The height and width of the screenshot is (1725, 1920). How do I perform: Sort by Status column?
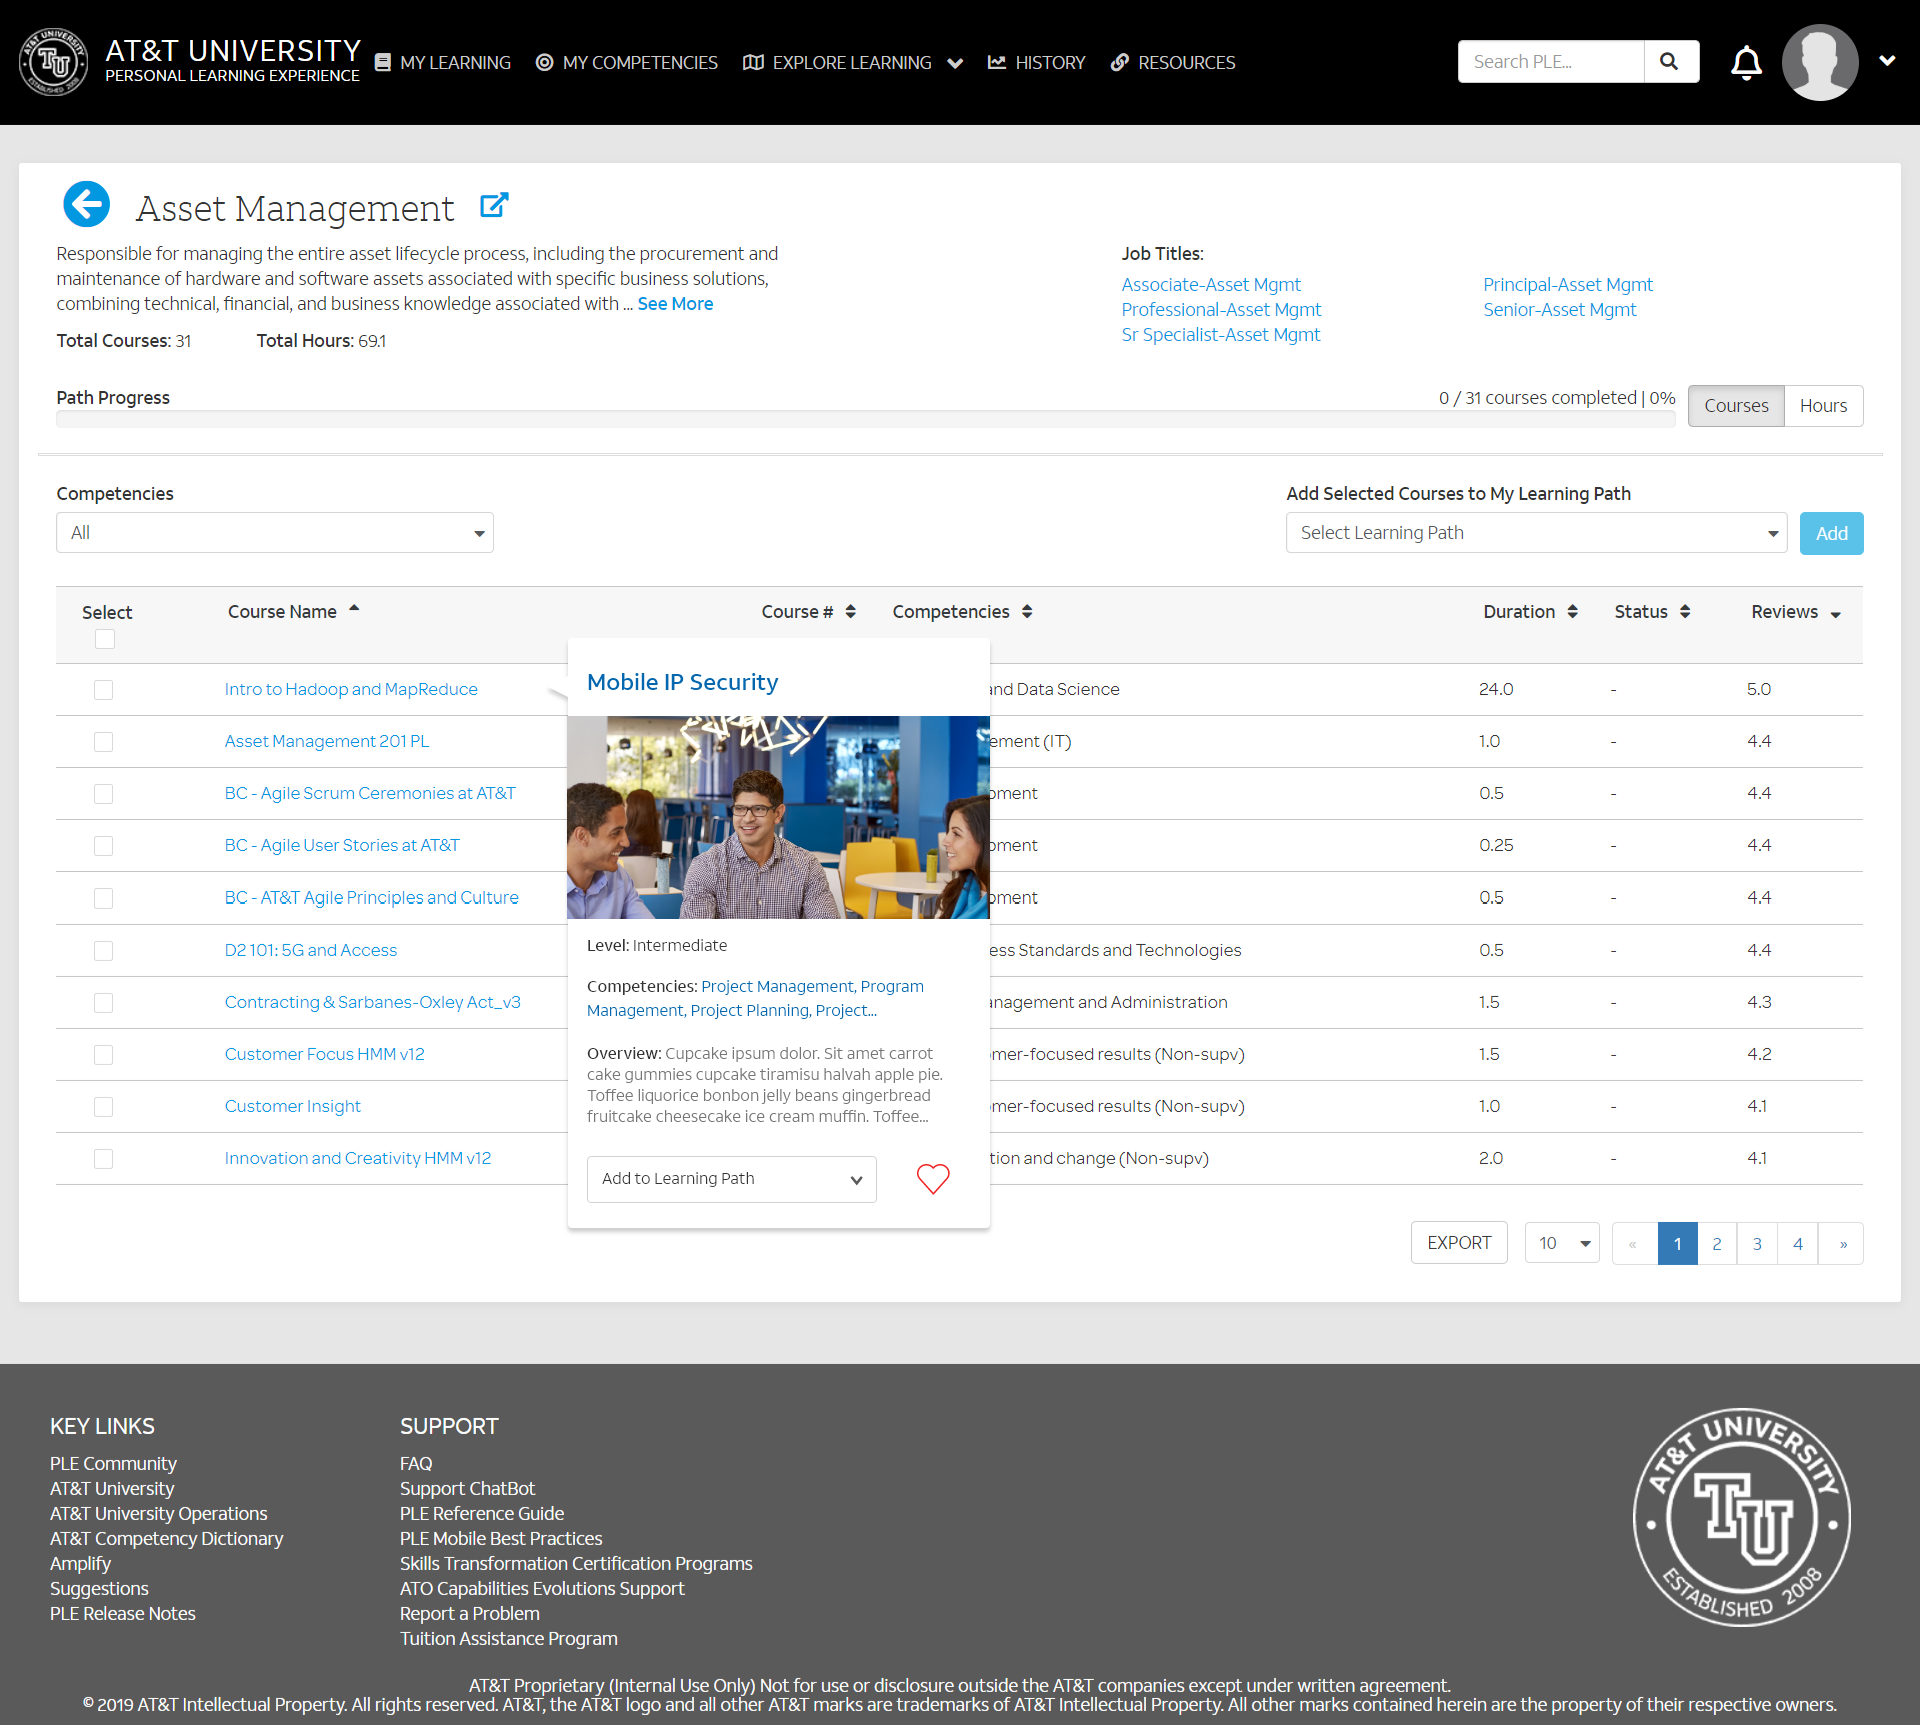click(1685, 611)
